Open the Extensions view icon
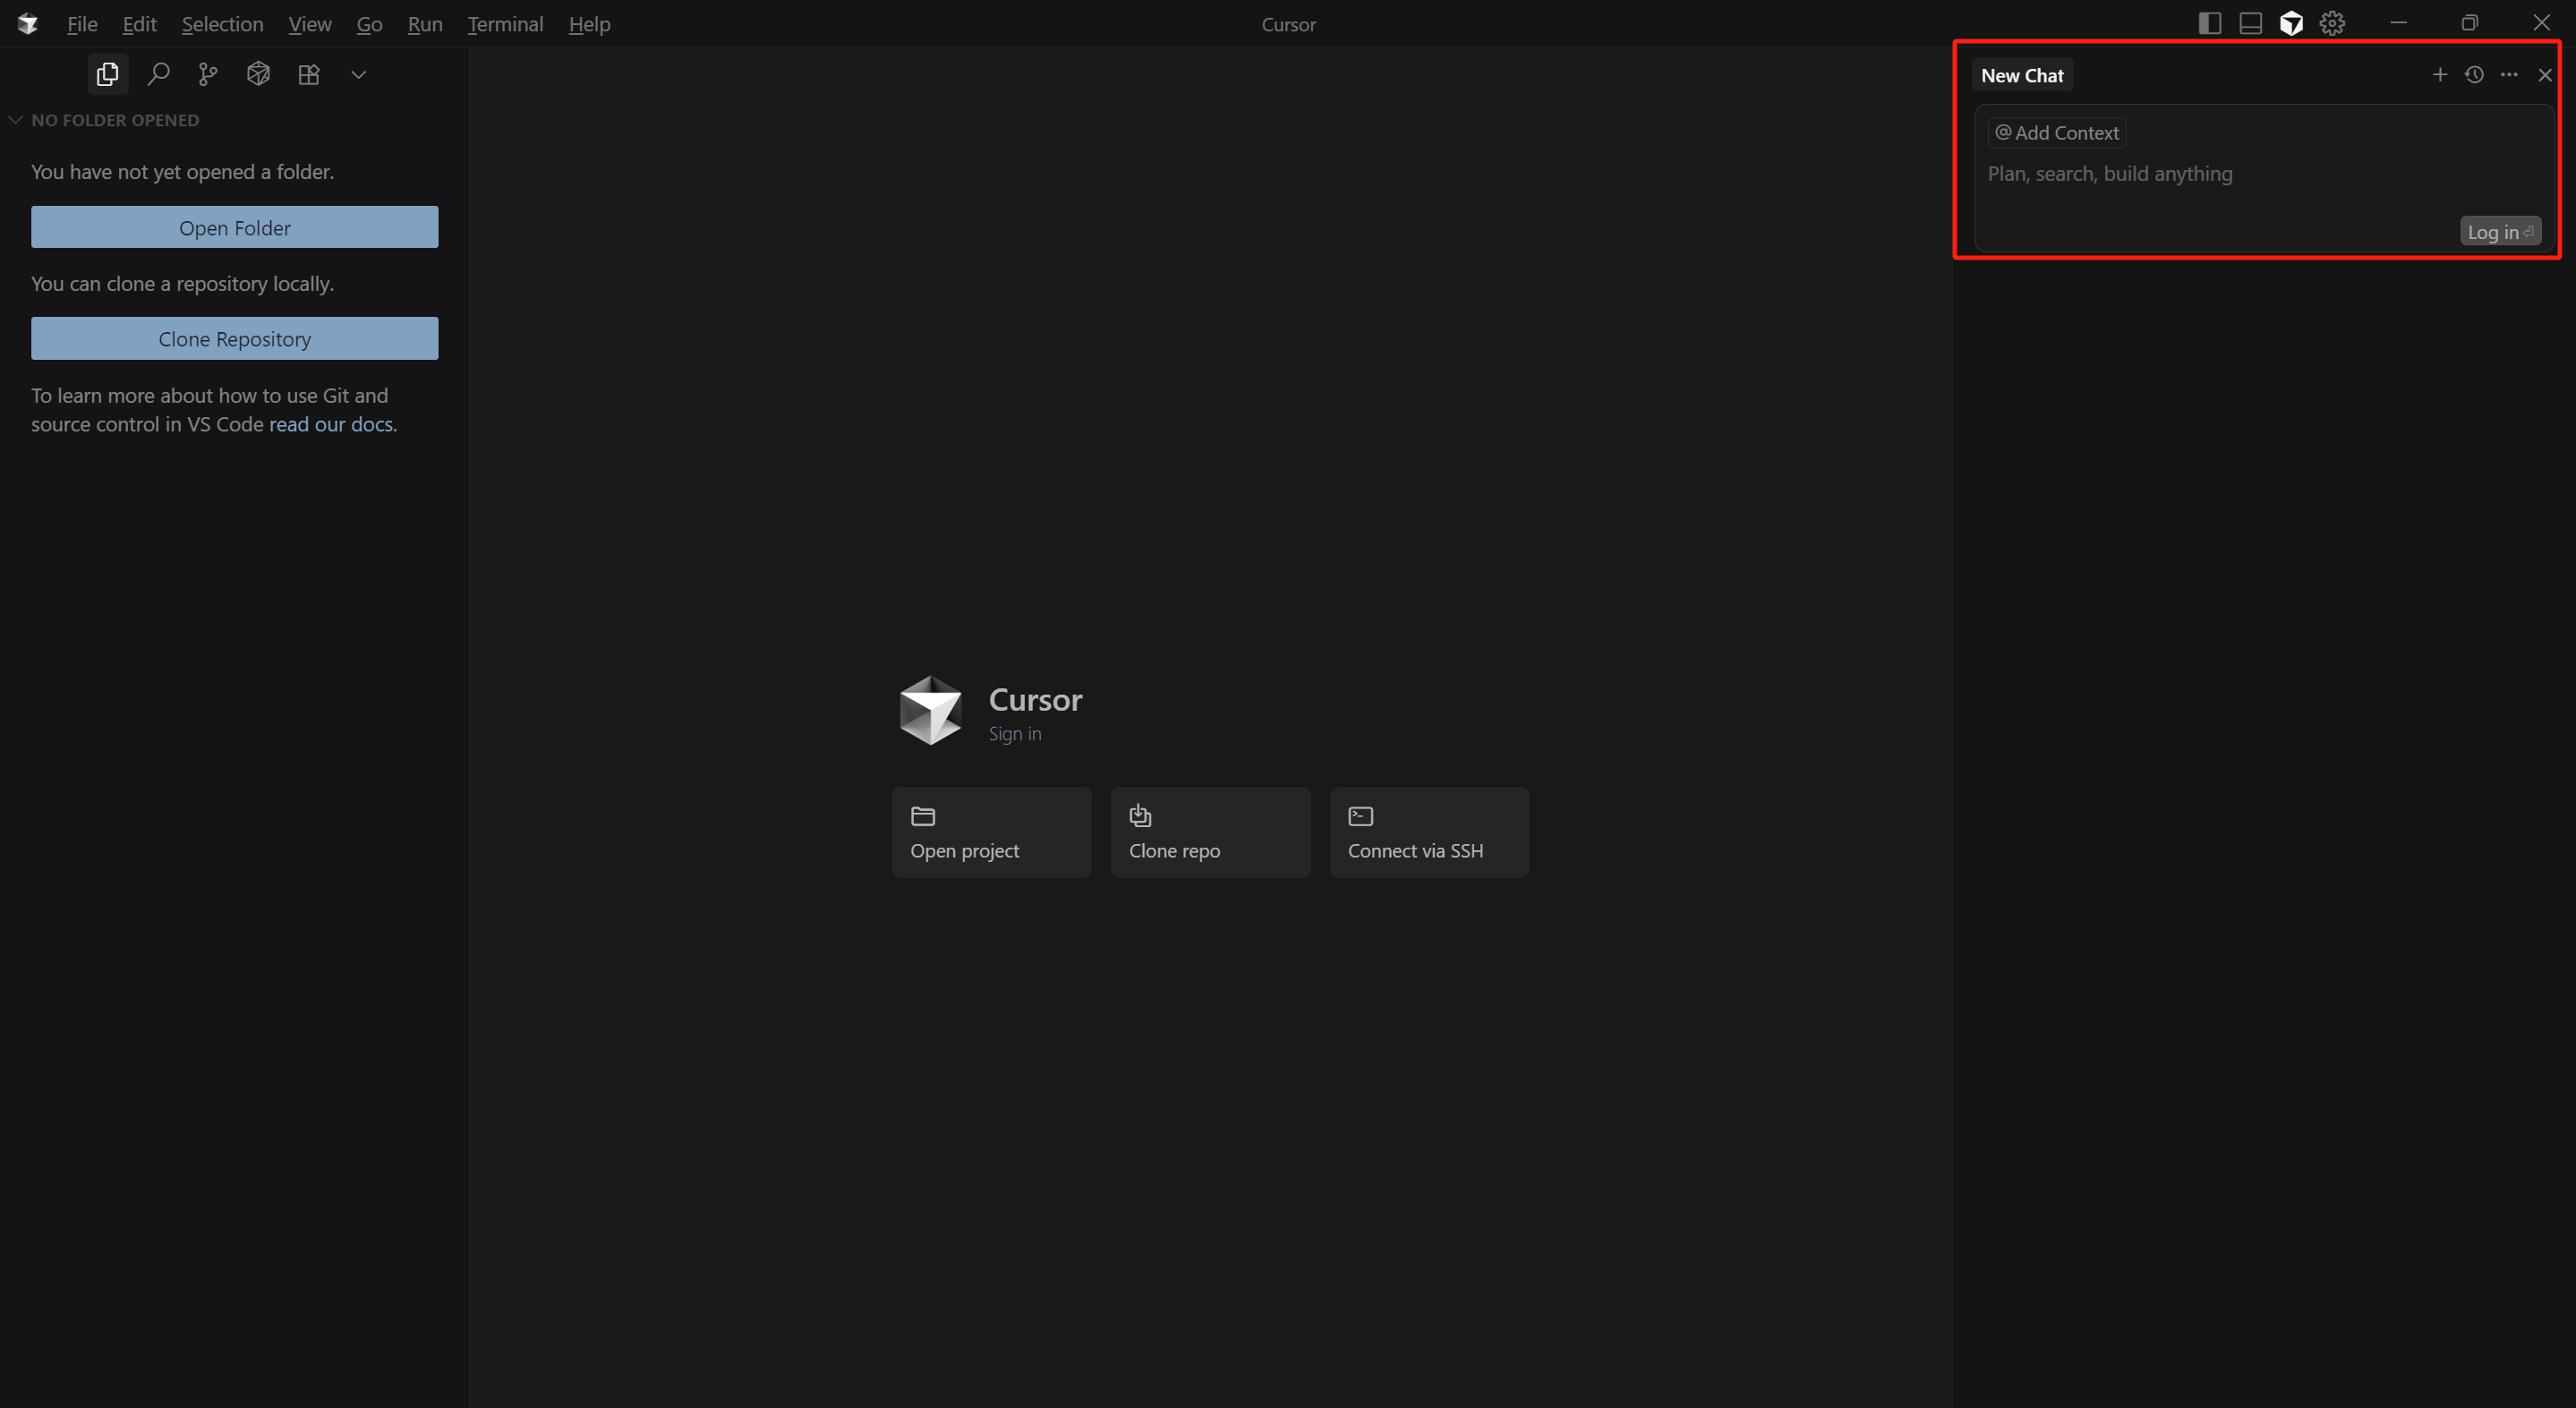This screenshot has height=1408, width=2576. coord(309,74)
